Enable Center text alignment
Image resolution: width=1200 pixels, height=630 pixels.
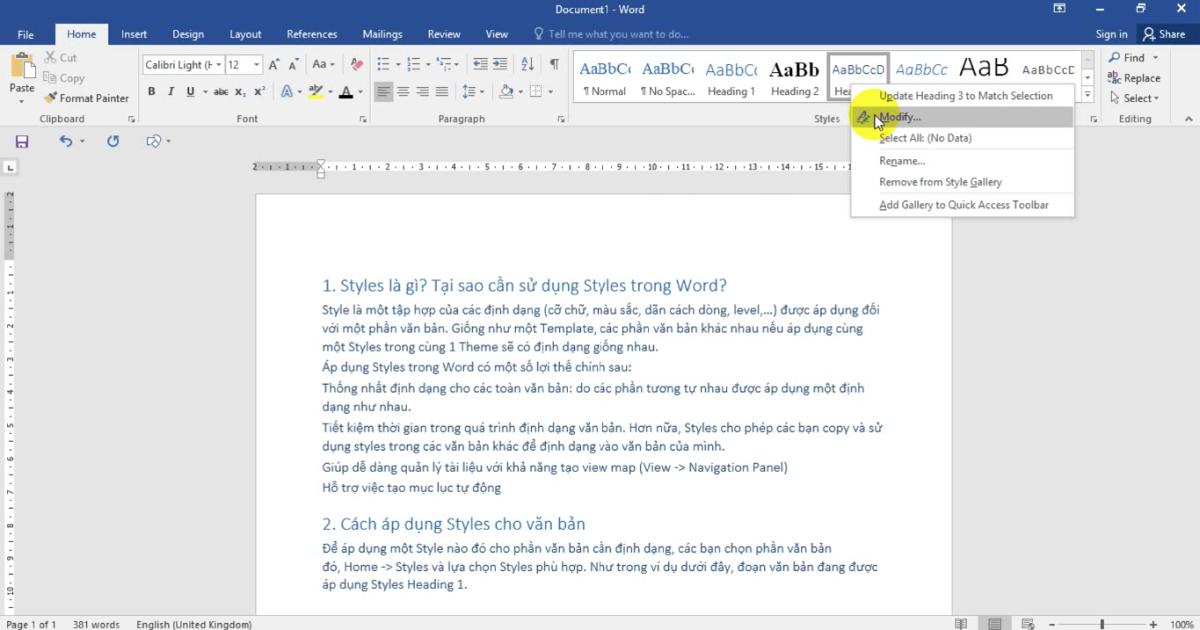point(404,91)
